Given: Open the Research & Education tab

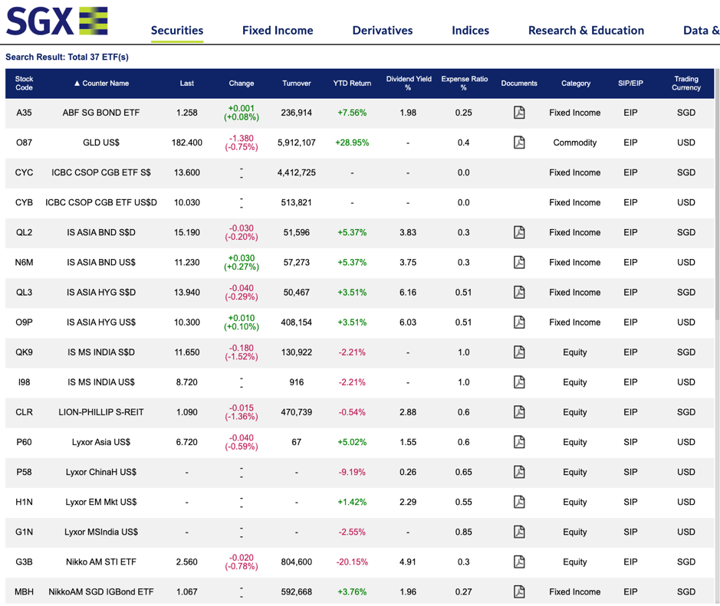Looking at the screenshot, I should tap(586, 30).
